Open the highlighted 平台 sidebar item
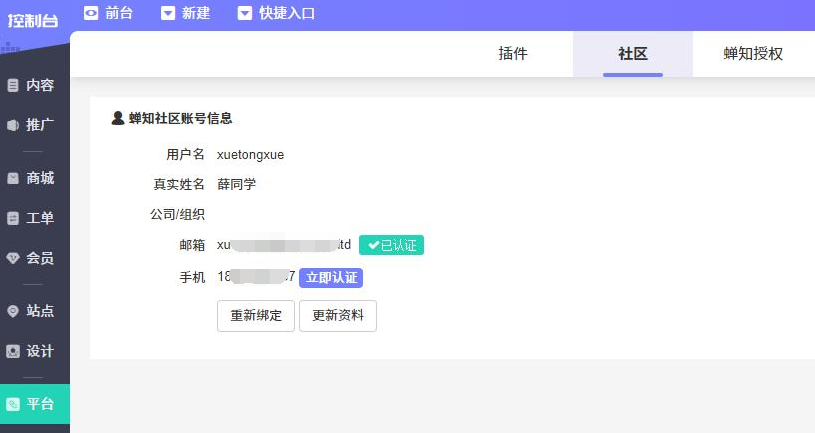Image resolution: width=815 pixels, height=433 pixels. [x=35, y=404]
